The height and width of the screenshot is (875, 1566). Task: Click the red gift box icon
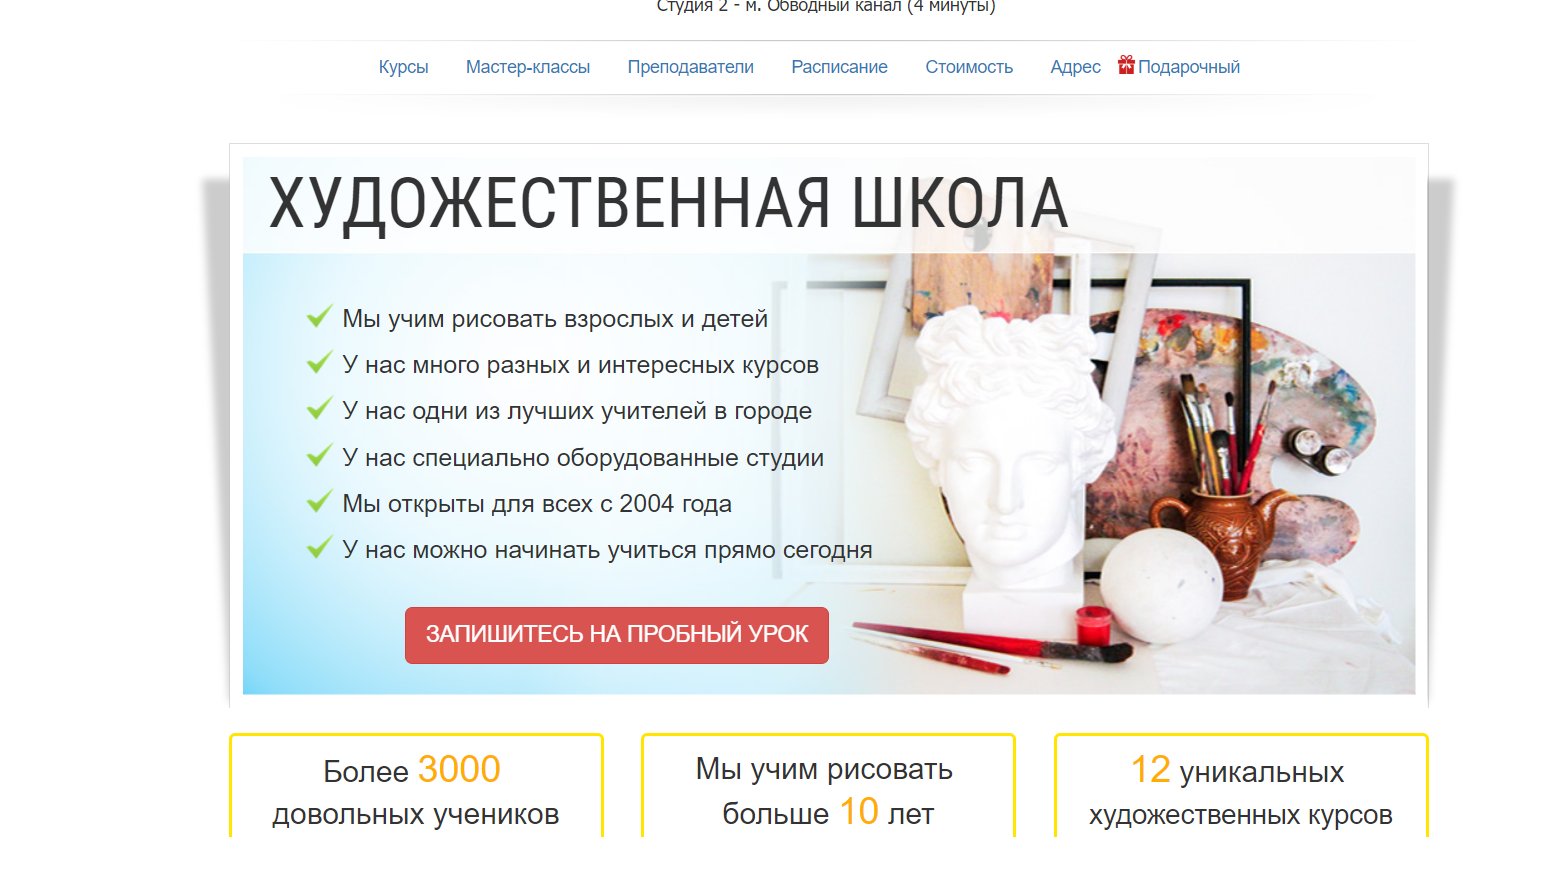tap(1126, 65)
